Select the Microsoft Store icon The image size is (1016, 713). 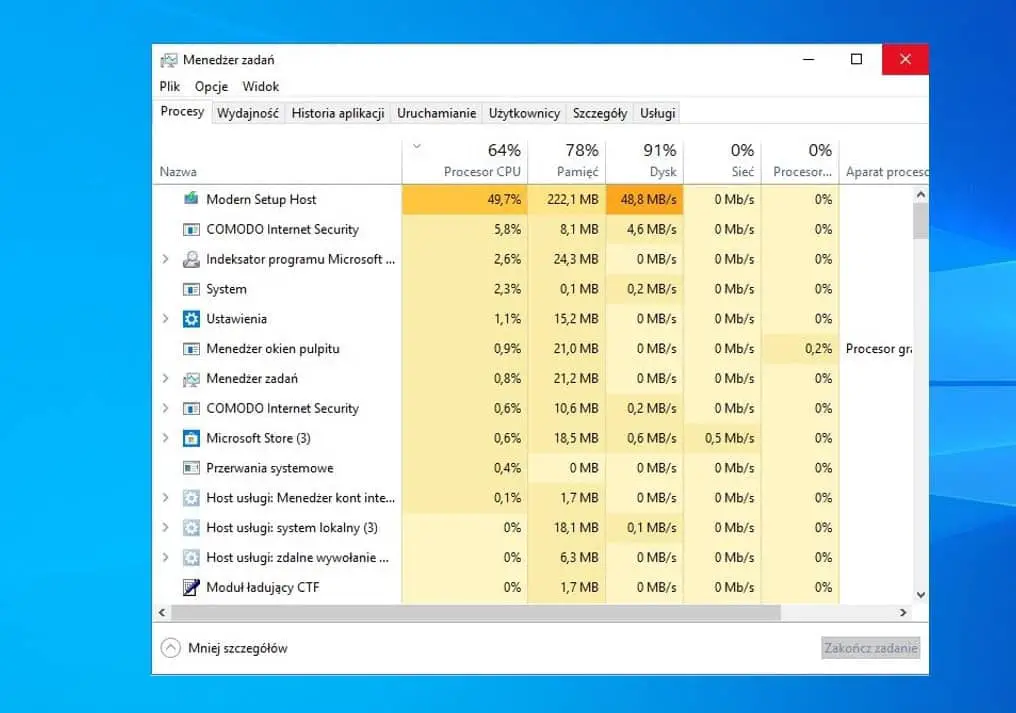coord(192,438)
